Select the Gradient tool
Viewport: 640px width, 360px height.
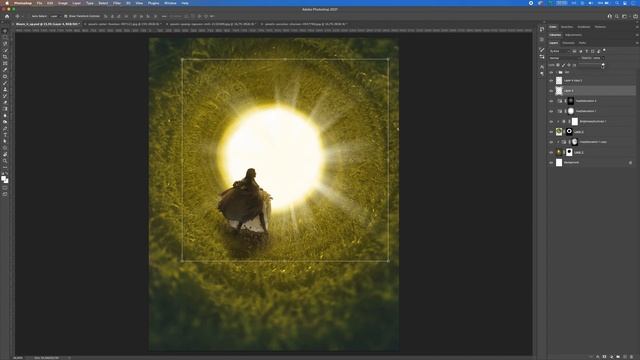point(5,109)
